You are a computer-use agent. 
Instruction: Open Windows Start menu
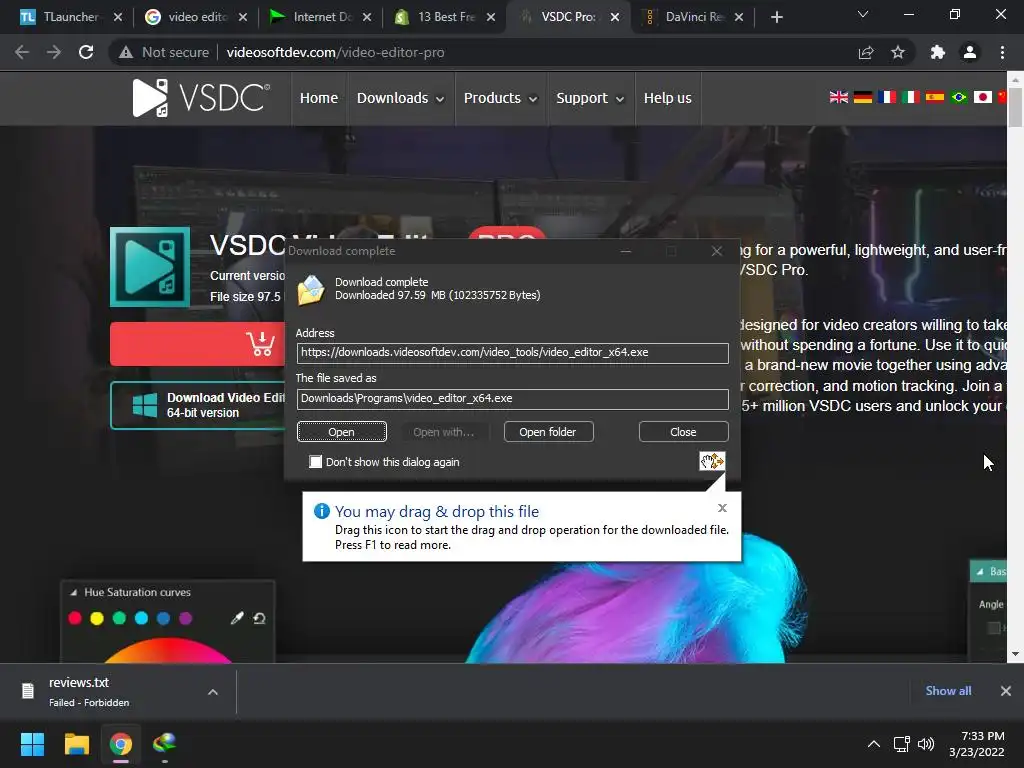click(32, 744)
